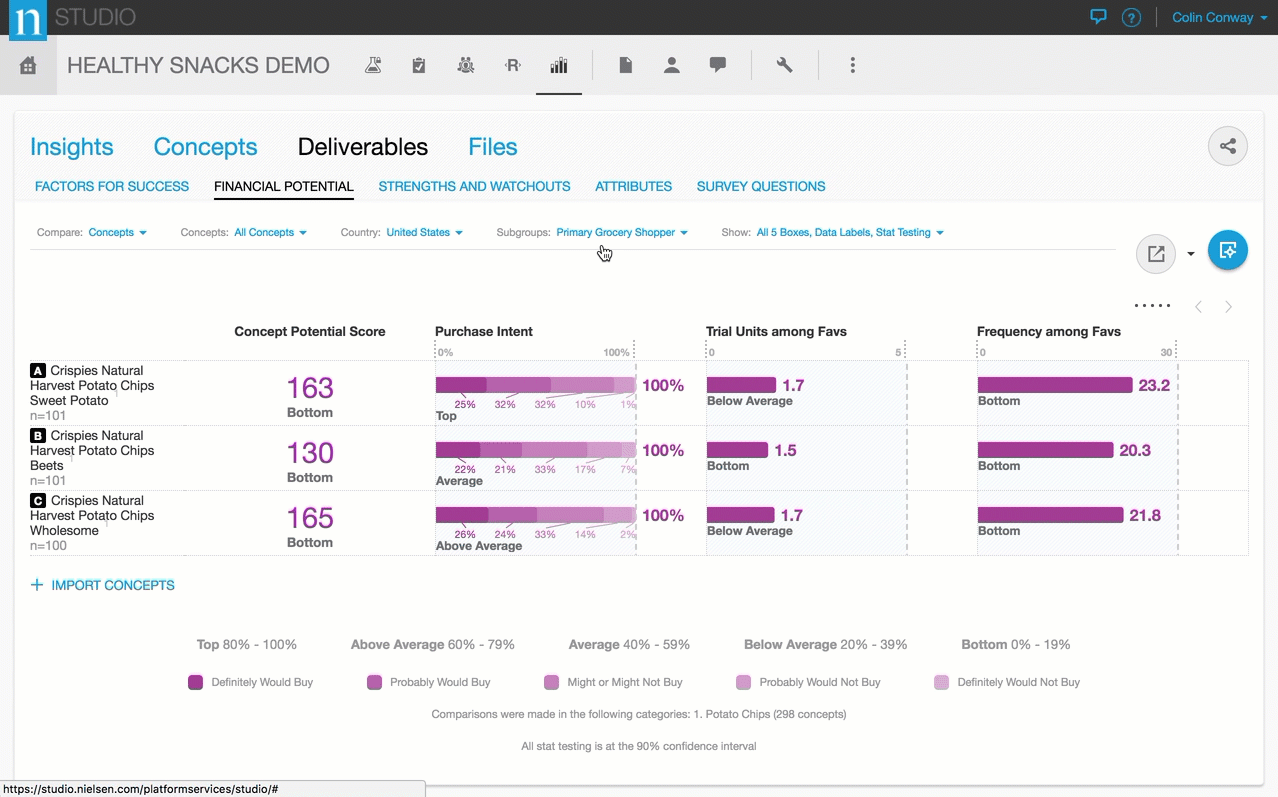Open the Country United States dropdown
The image size is (1278, 797).
(424, 232)
